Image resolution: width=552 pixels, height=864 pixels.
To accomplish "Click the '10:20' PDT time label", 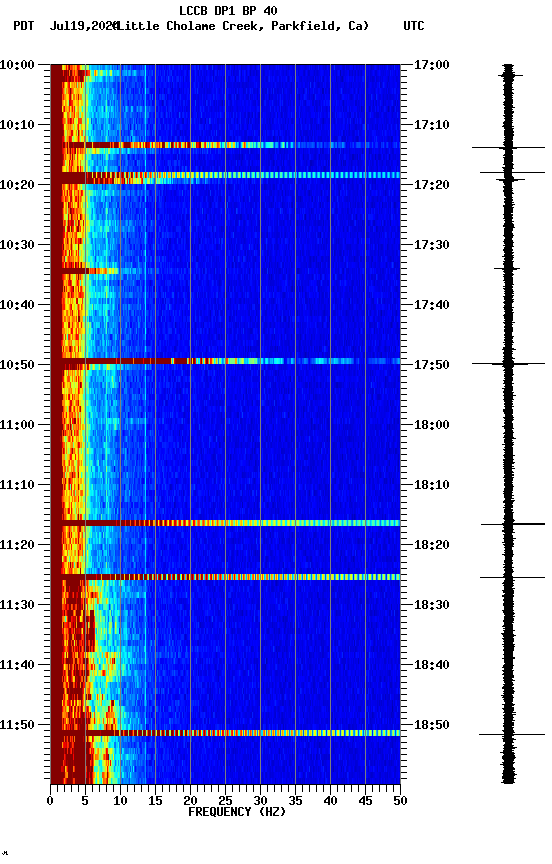I will (x=17, y=185).
